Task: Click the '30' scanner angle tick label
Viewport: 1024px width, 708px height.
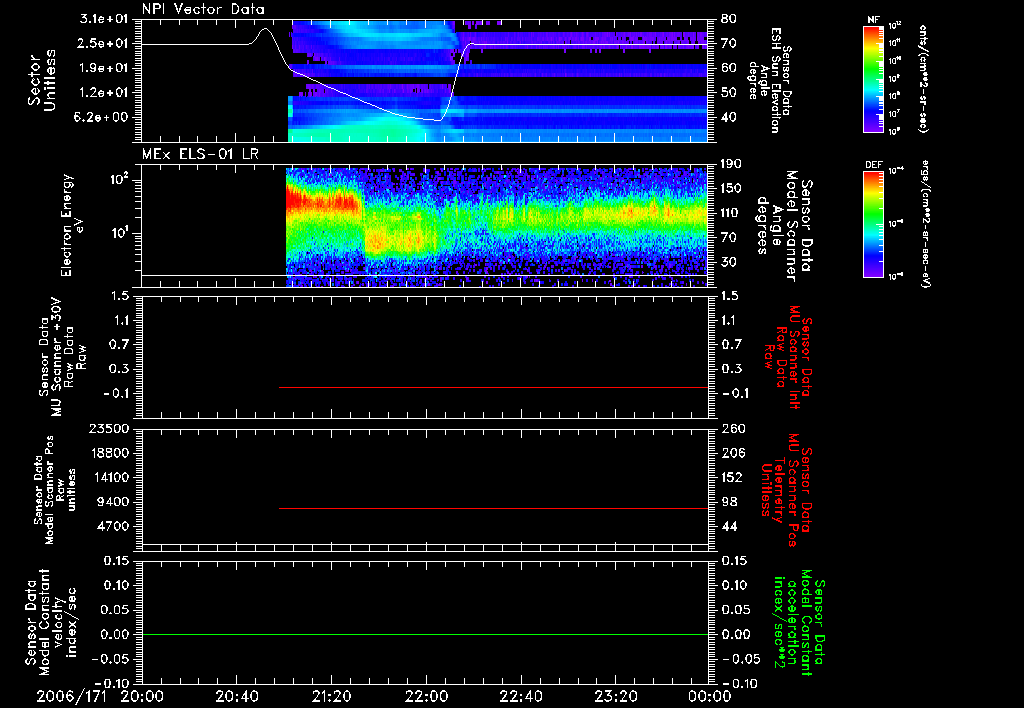Action: tap(729, 263)
